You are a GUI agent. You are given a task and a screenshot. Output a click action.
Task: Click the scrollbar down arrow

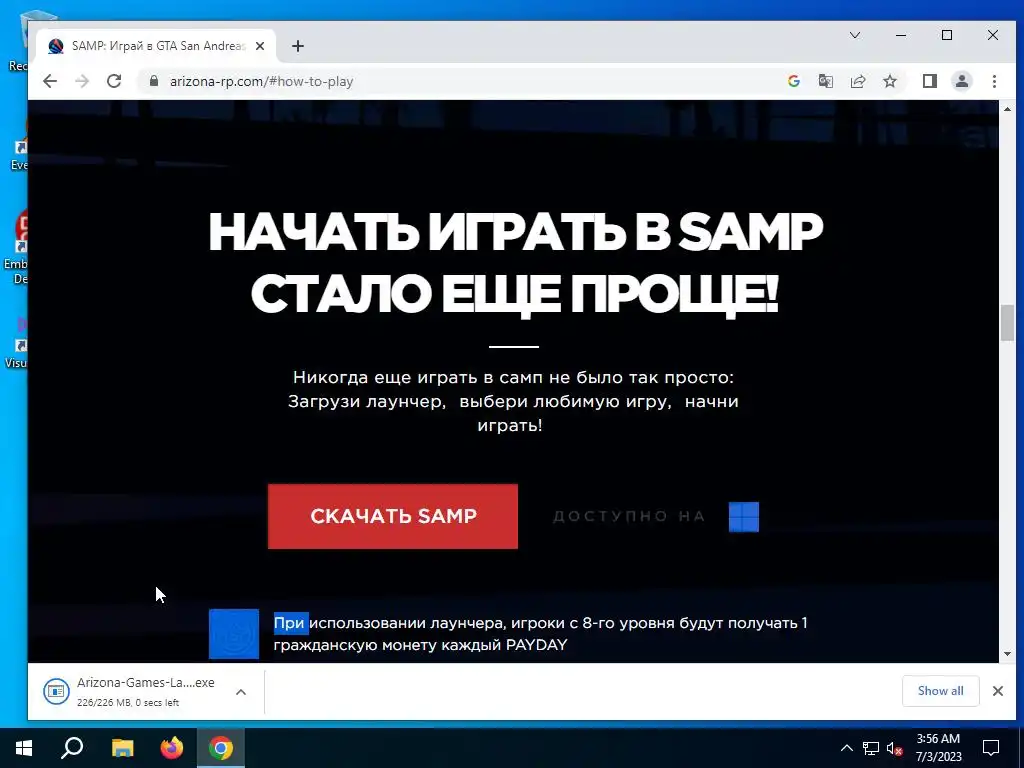point(1006,654)
